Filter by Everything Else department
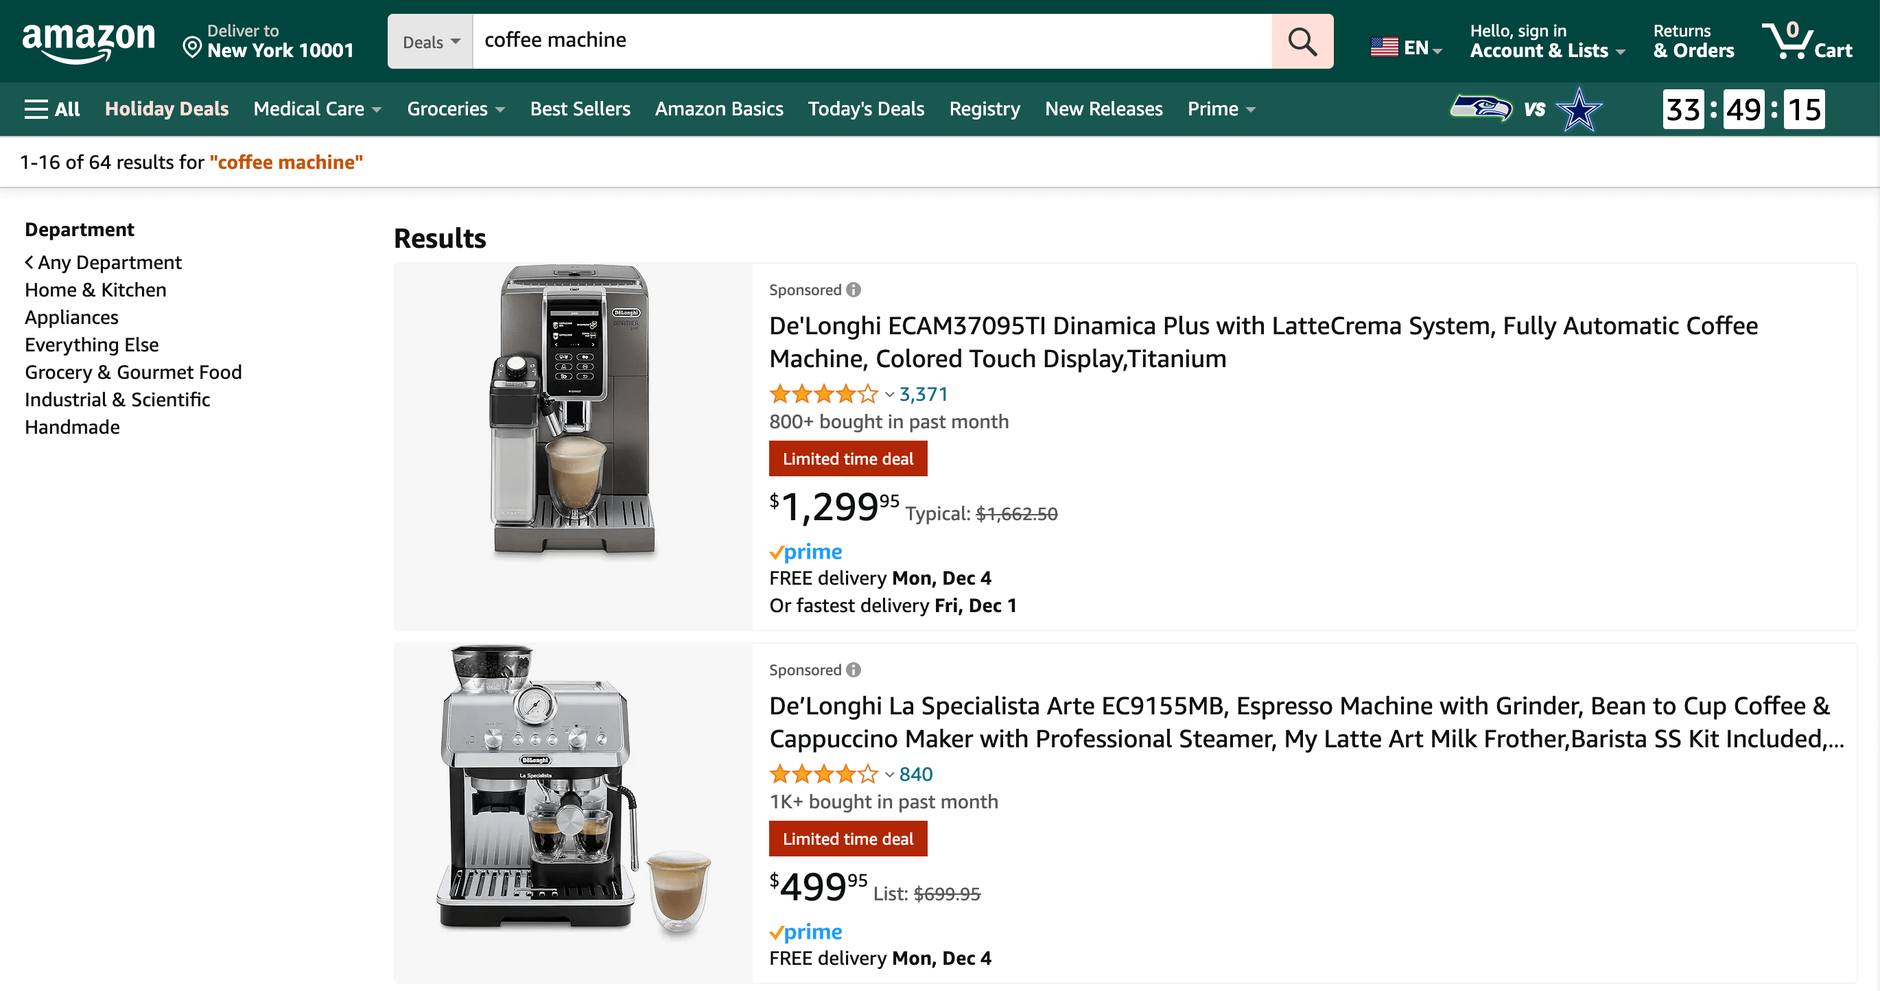 pos(92,345)
